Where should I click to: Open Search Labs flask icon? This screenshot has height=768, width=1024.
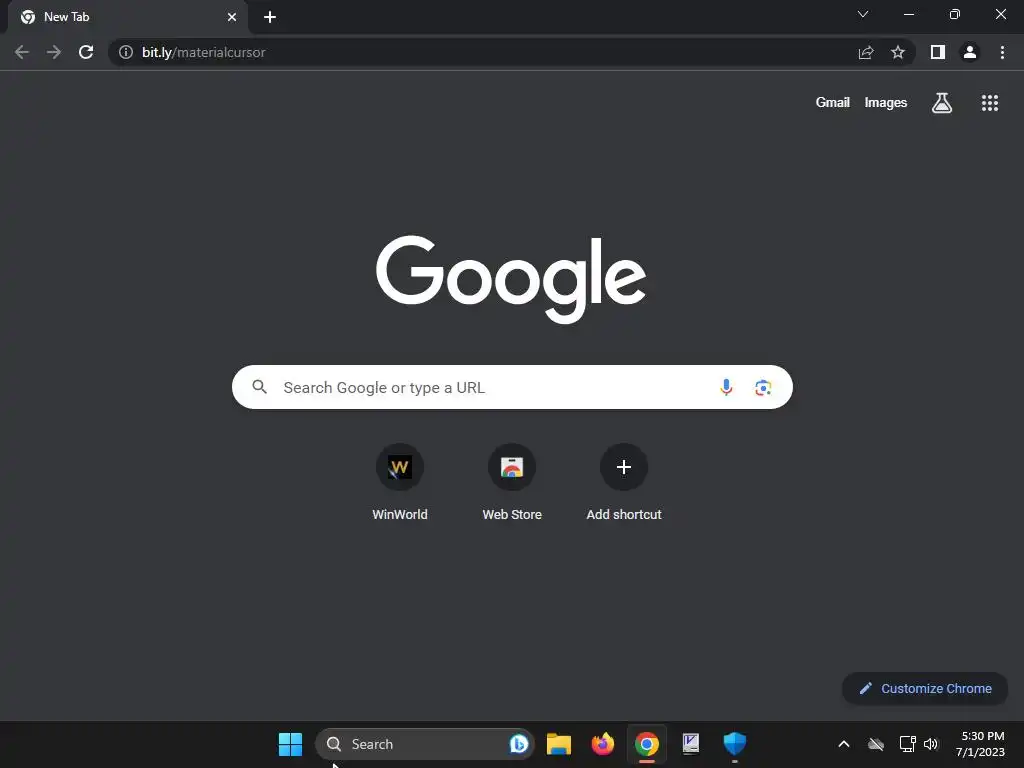pos(942,103)
